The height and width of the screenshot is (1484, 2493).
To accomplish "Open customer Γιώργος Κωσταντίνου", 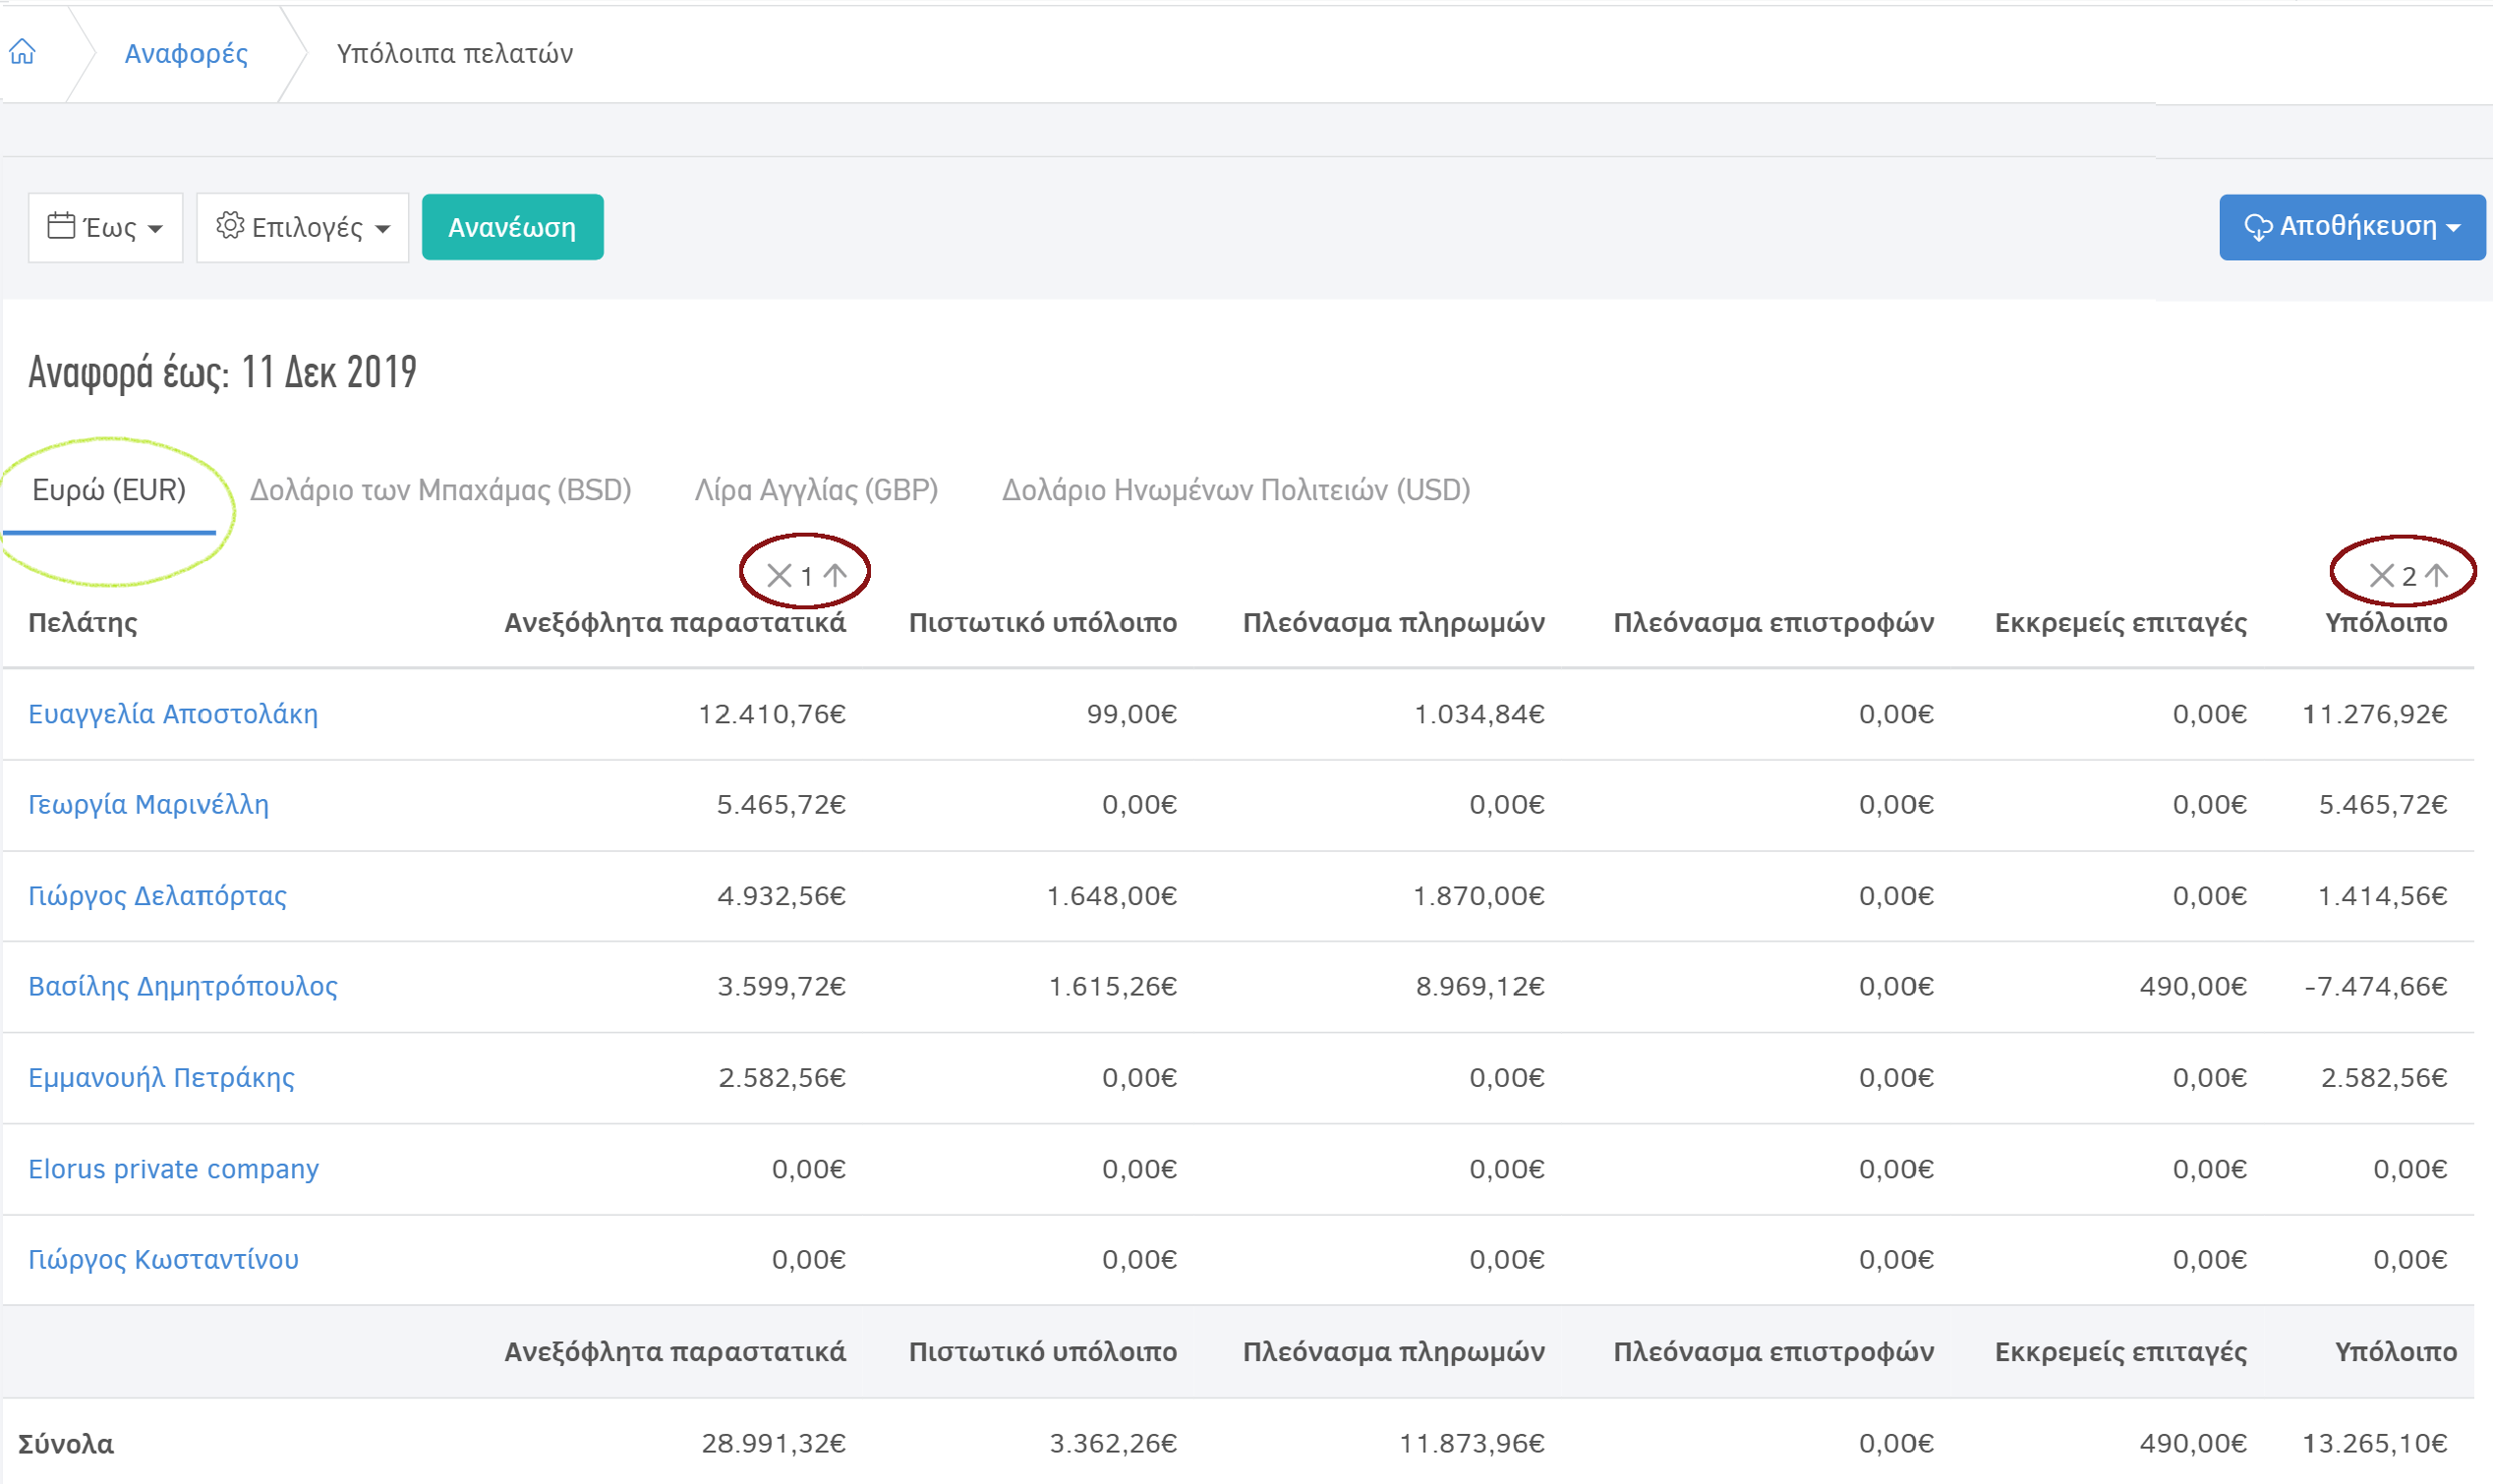I will [164, 1260].
